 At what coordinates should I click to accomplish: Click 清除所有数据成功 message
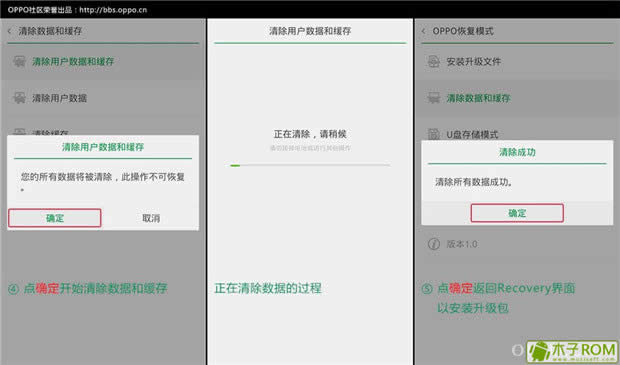pyautogui.click(x=474, y=182)
